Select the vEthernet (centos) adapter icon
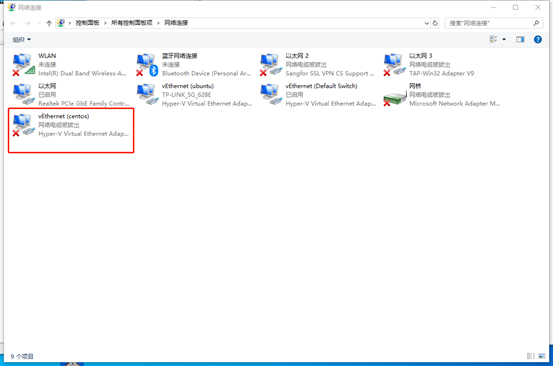This screenshot has height=366, width=553. [24, 125]
